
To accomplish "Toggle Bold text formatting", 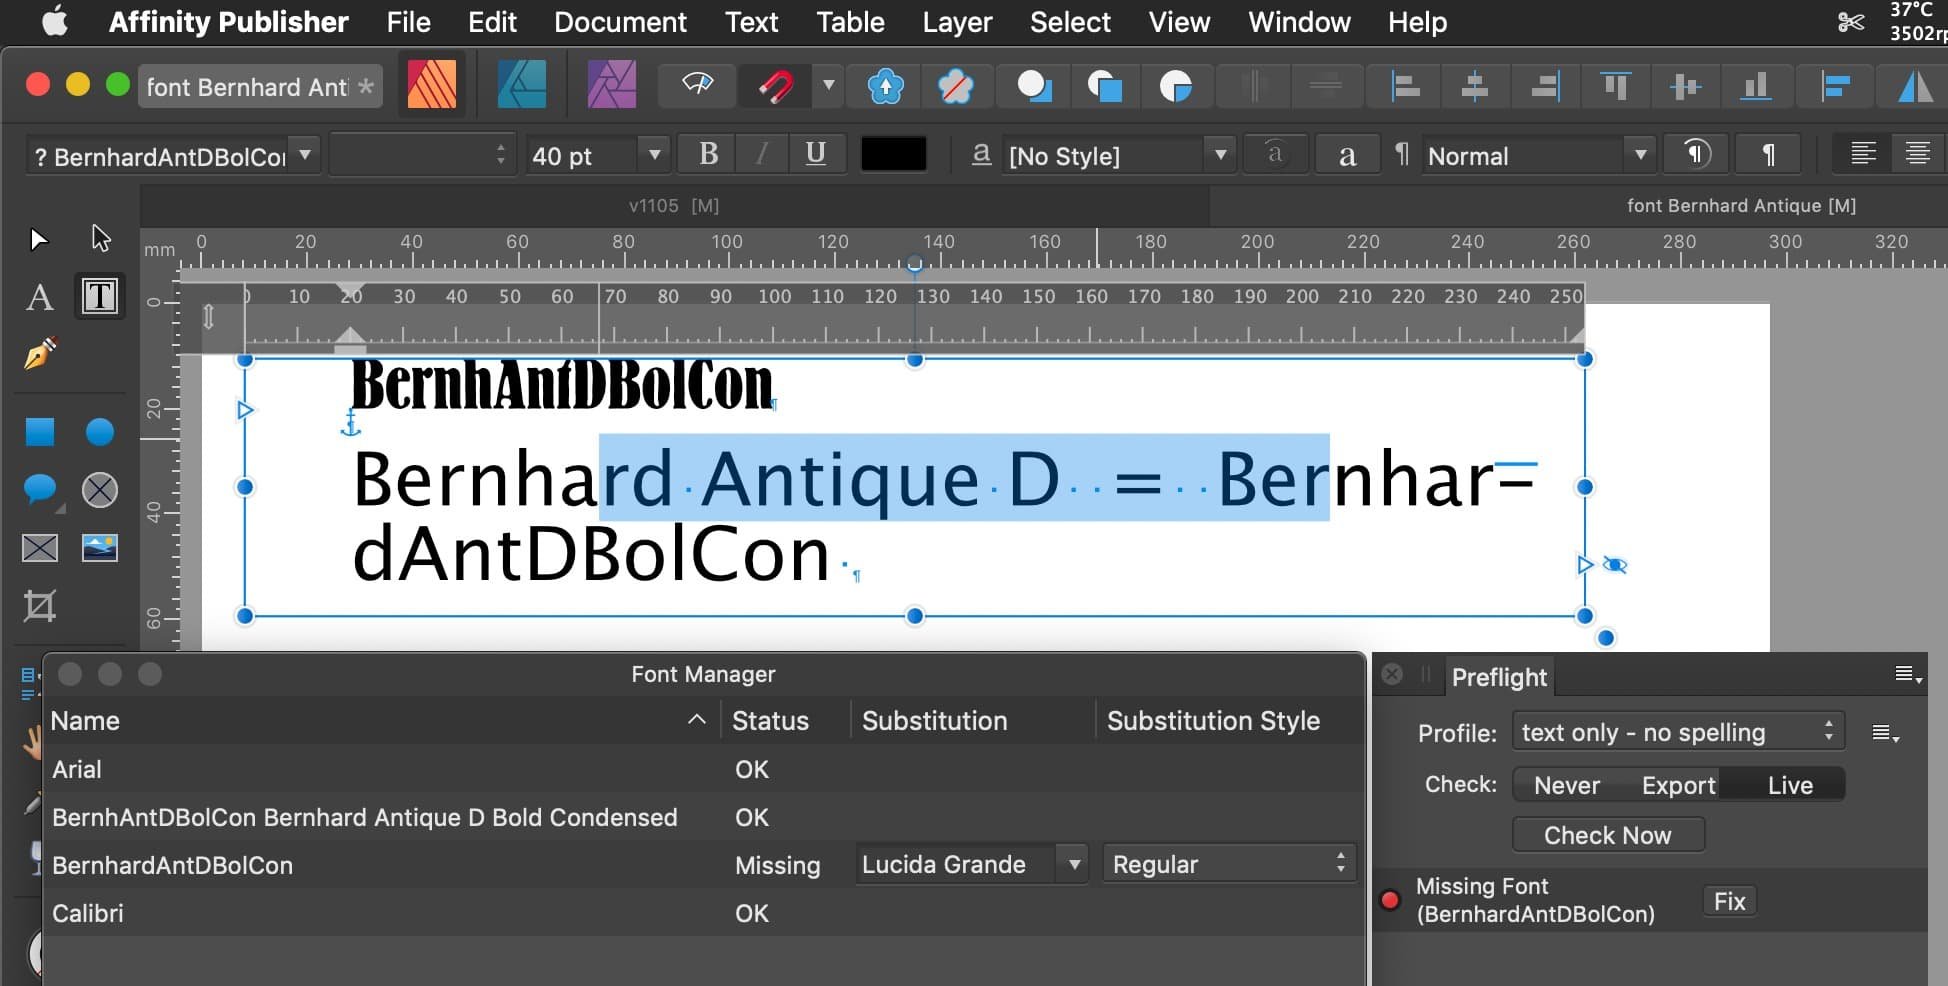I will [708, 154].
